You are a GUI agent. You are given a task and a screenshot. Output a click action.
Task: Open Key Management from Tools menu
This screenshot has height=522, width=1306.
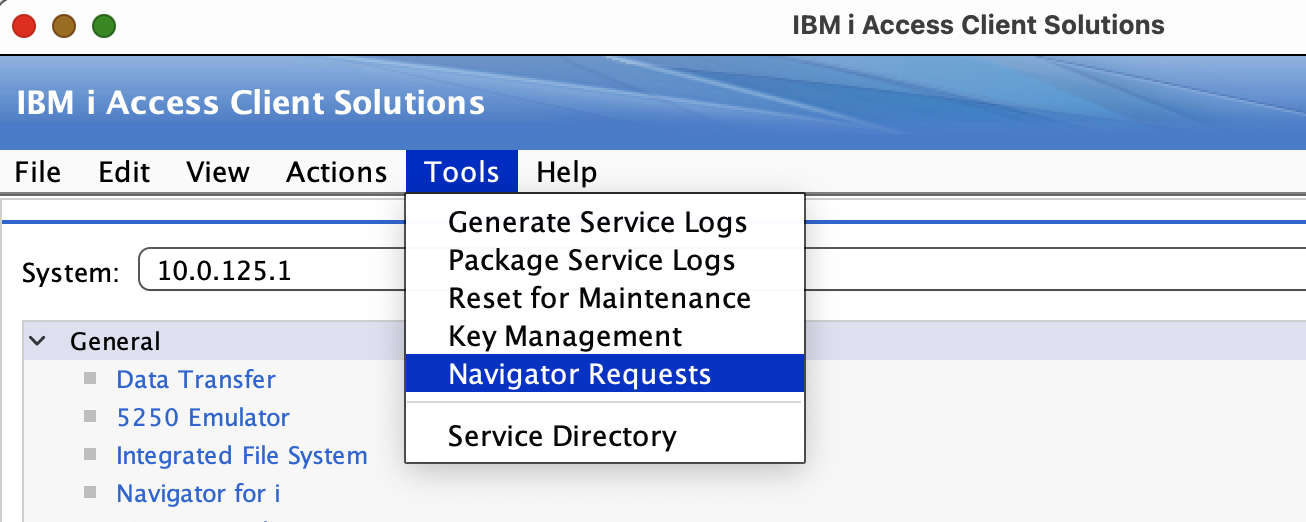(x=565, y=336)
